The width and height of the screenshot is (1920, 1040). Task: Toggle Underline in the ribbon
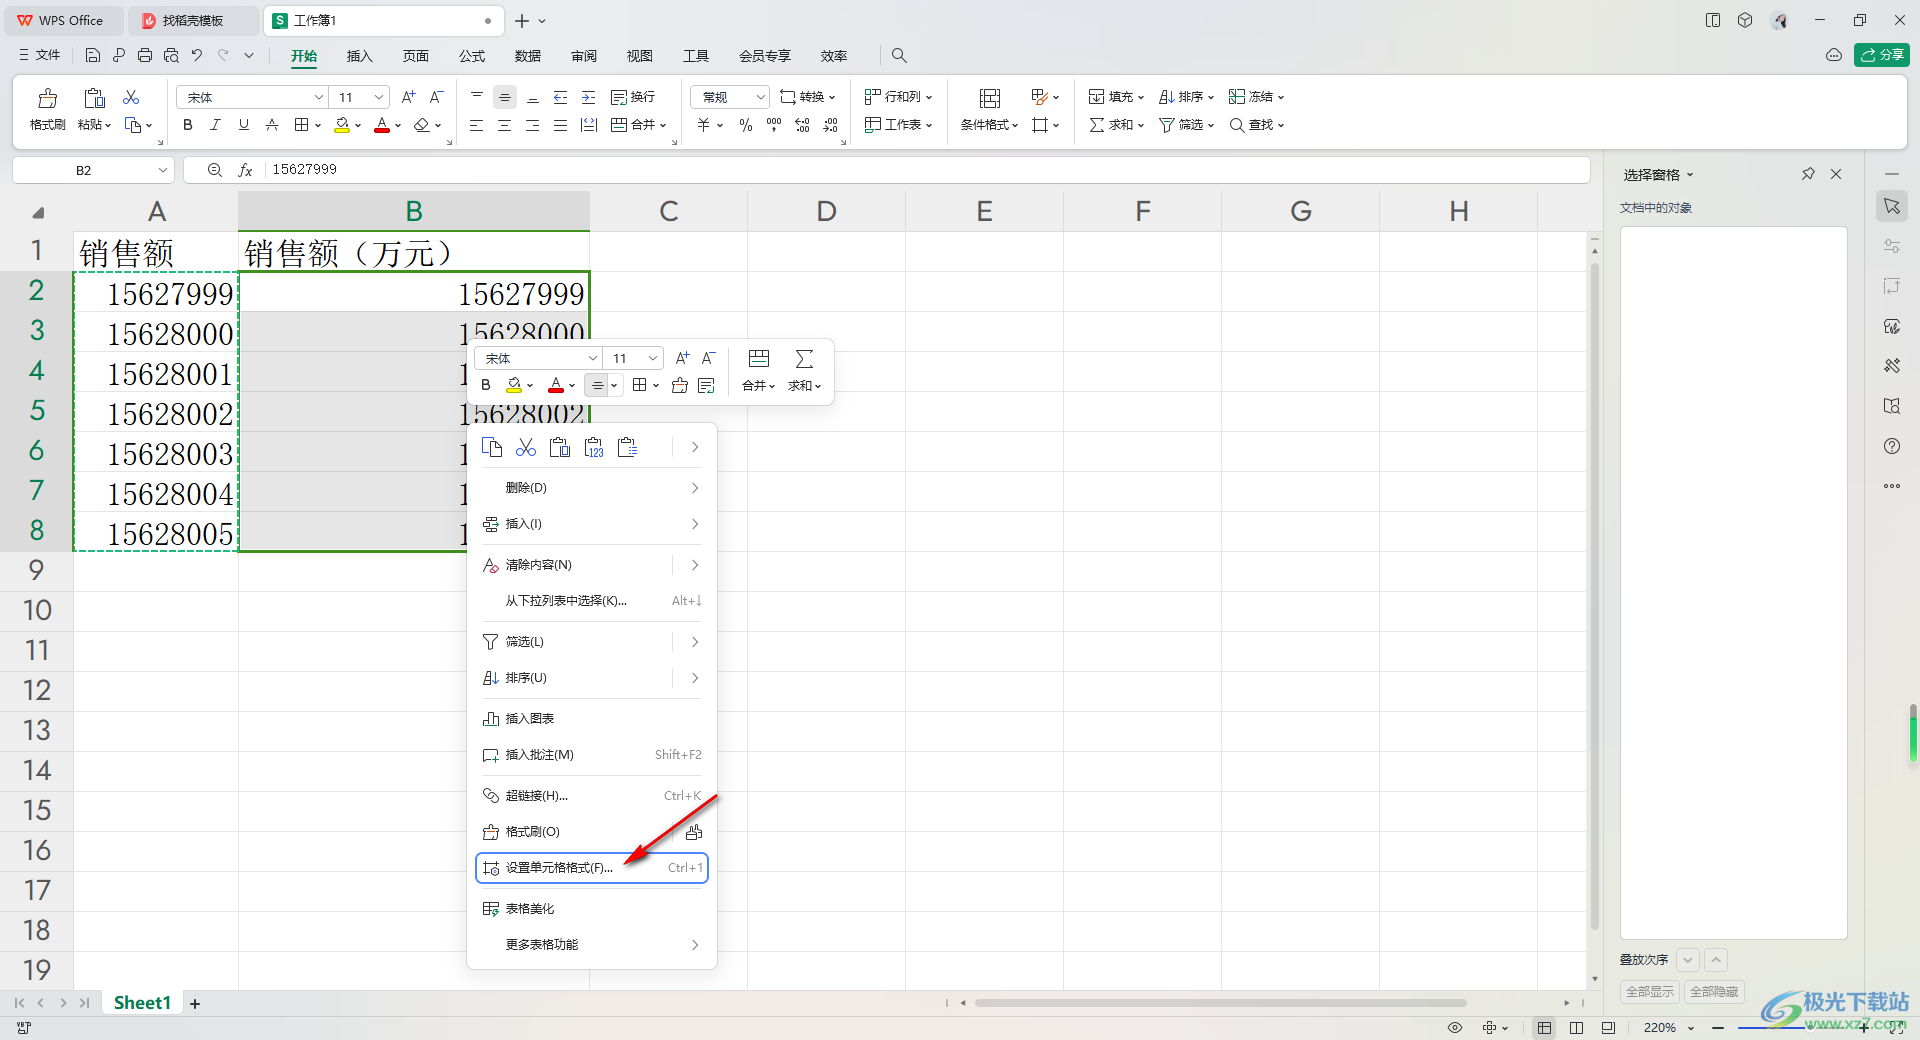point(243,125)
